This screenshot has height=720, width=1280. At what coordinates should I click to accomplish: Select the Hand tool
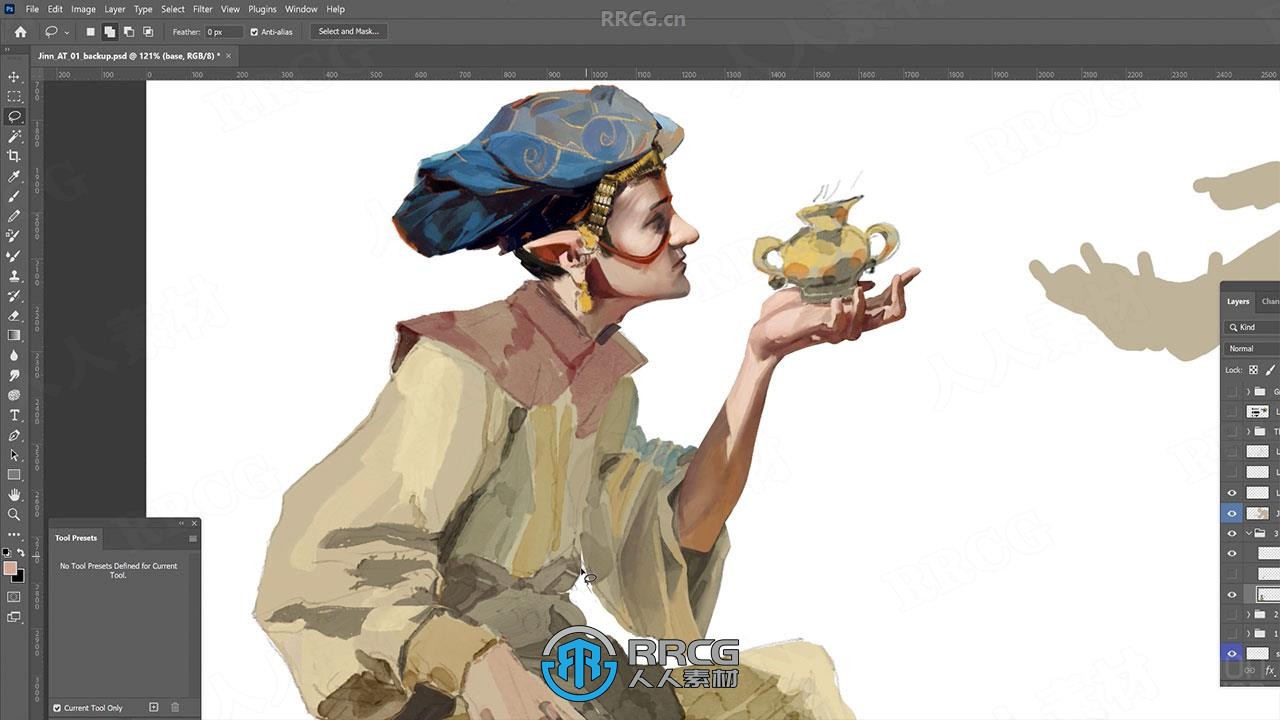[14, 495]
